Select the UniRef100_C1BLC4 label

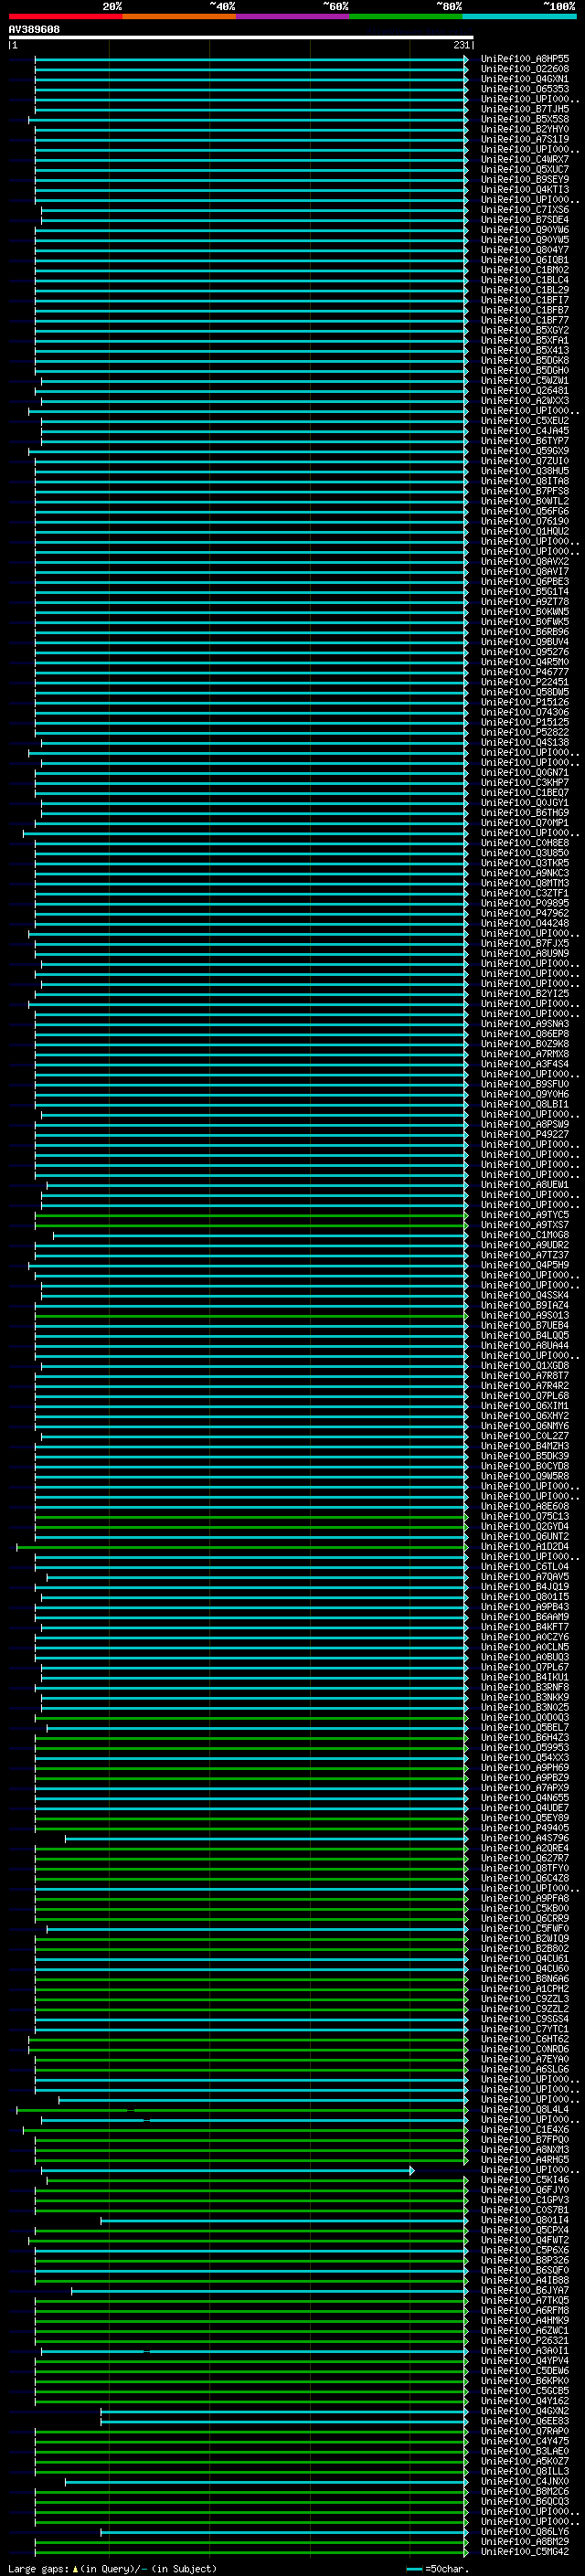coord(525,280)
